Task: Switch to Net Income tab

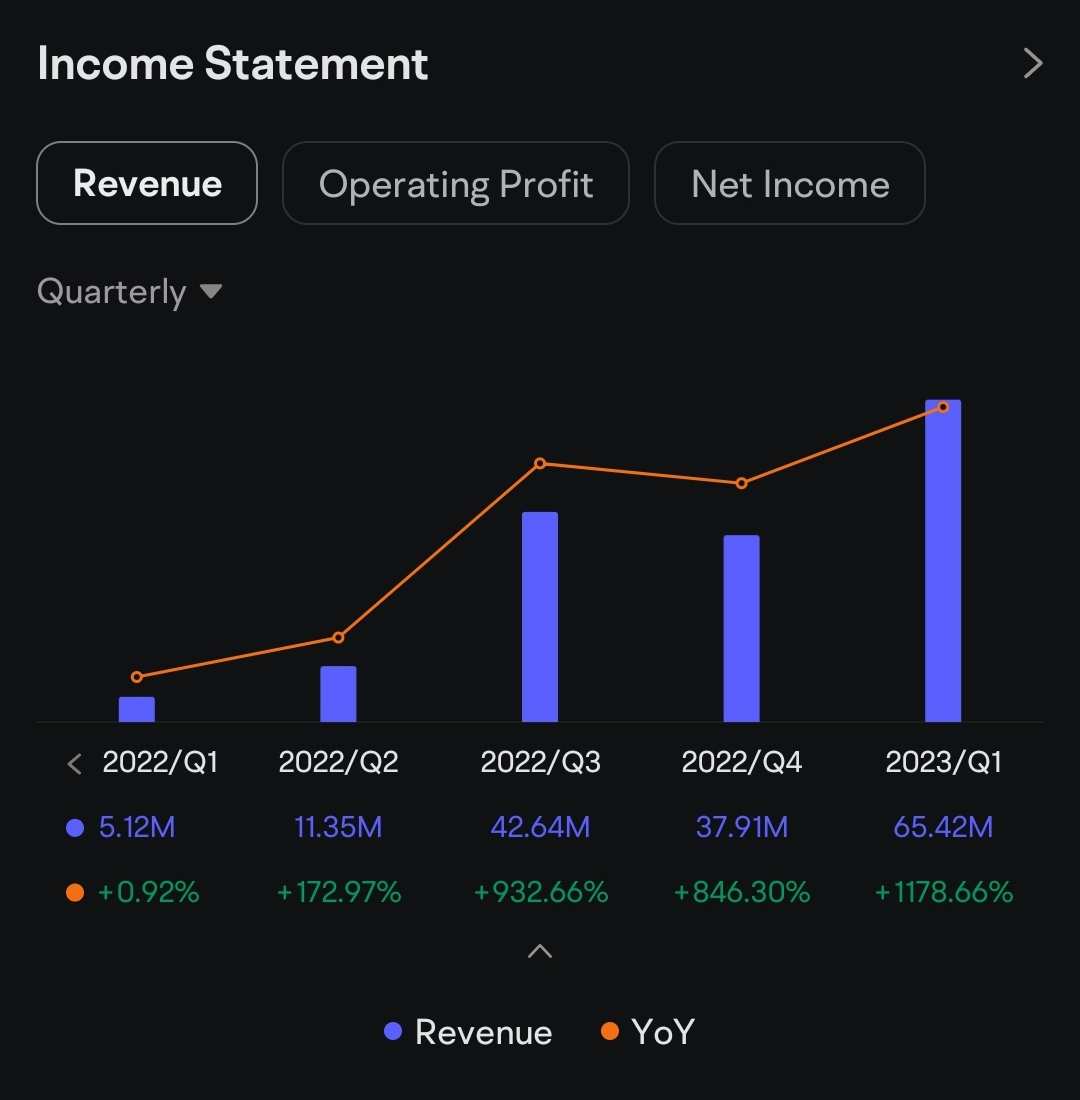Action: pyautogui.click(x=789, y=184)
